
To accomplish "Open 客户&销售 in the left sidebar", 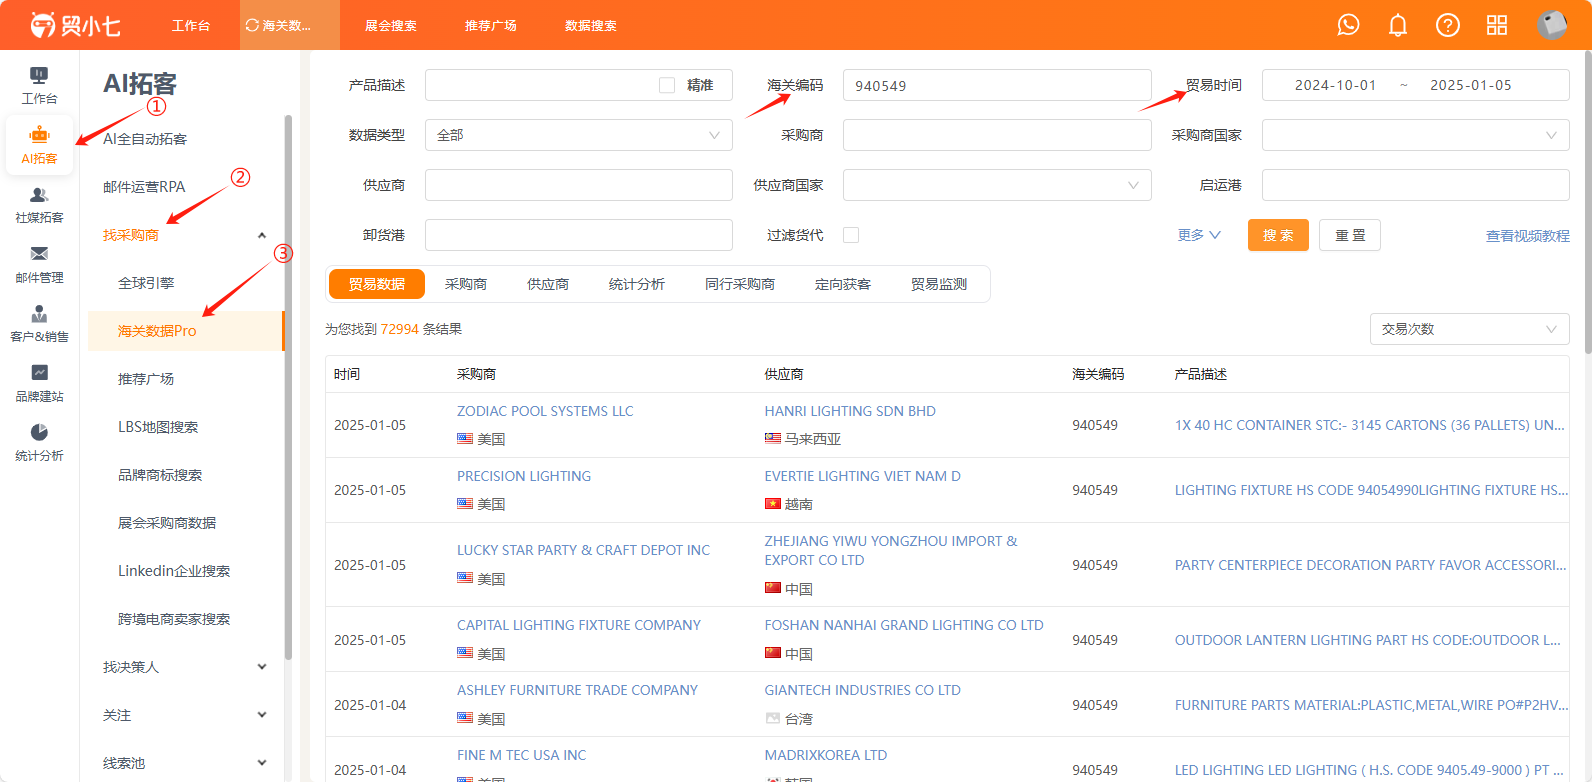I will [39, 324].
